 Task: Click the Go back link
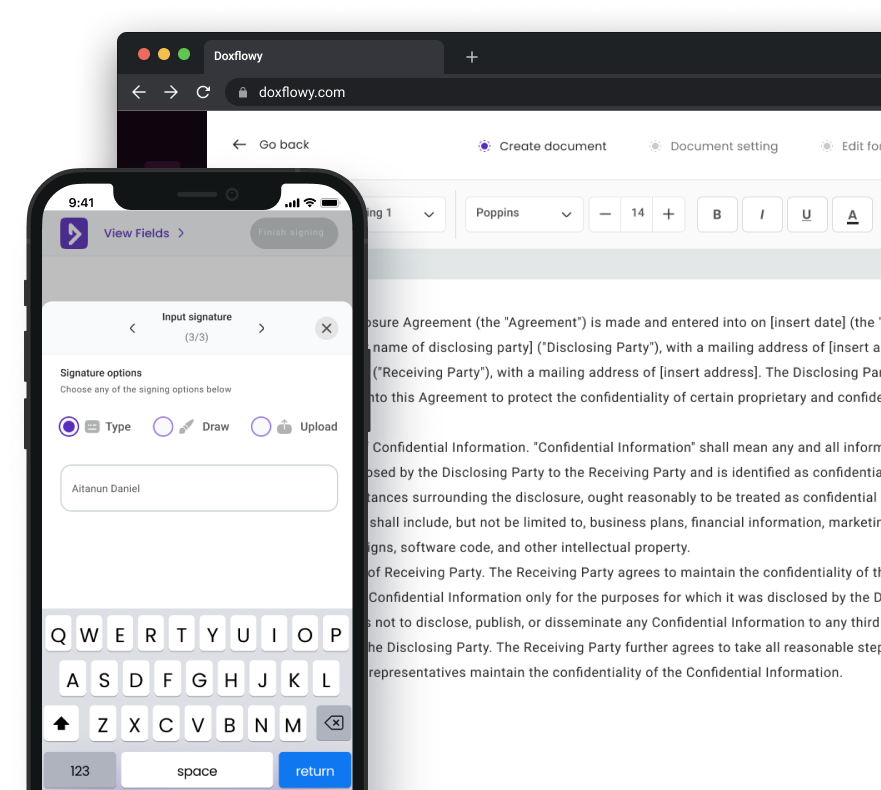tap(271, 144)
